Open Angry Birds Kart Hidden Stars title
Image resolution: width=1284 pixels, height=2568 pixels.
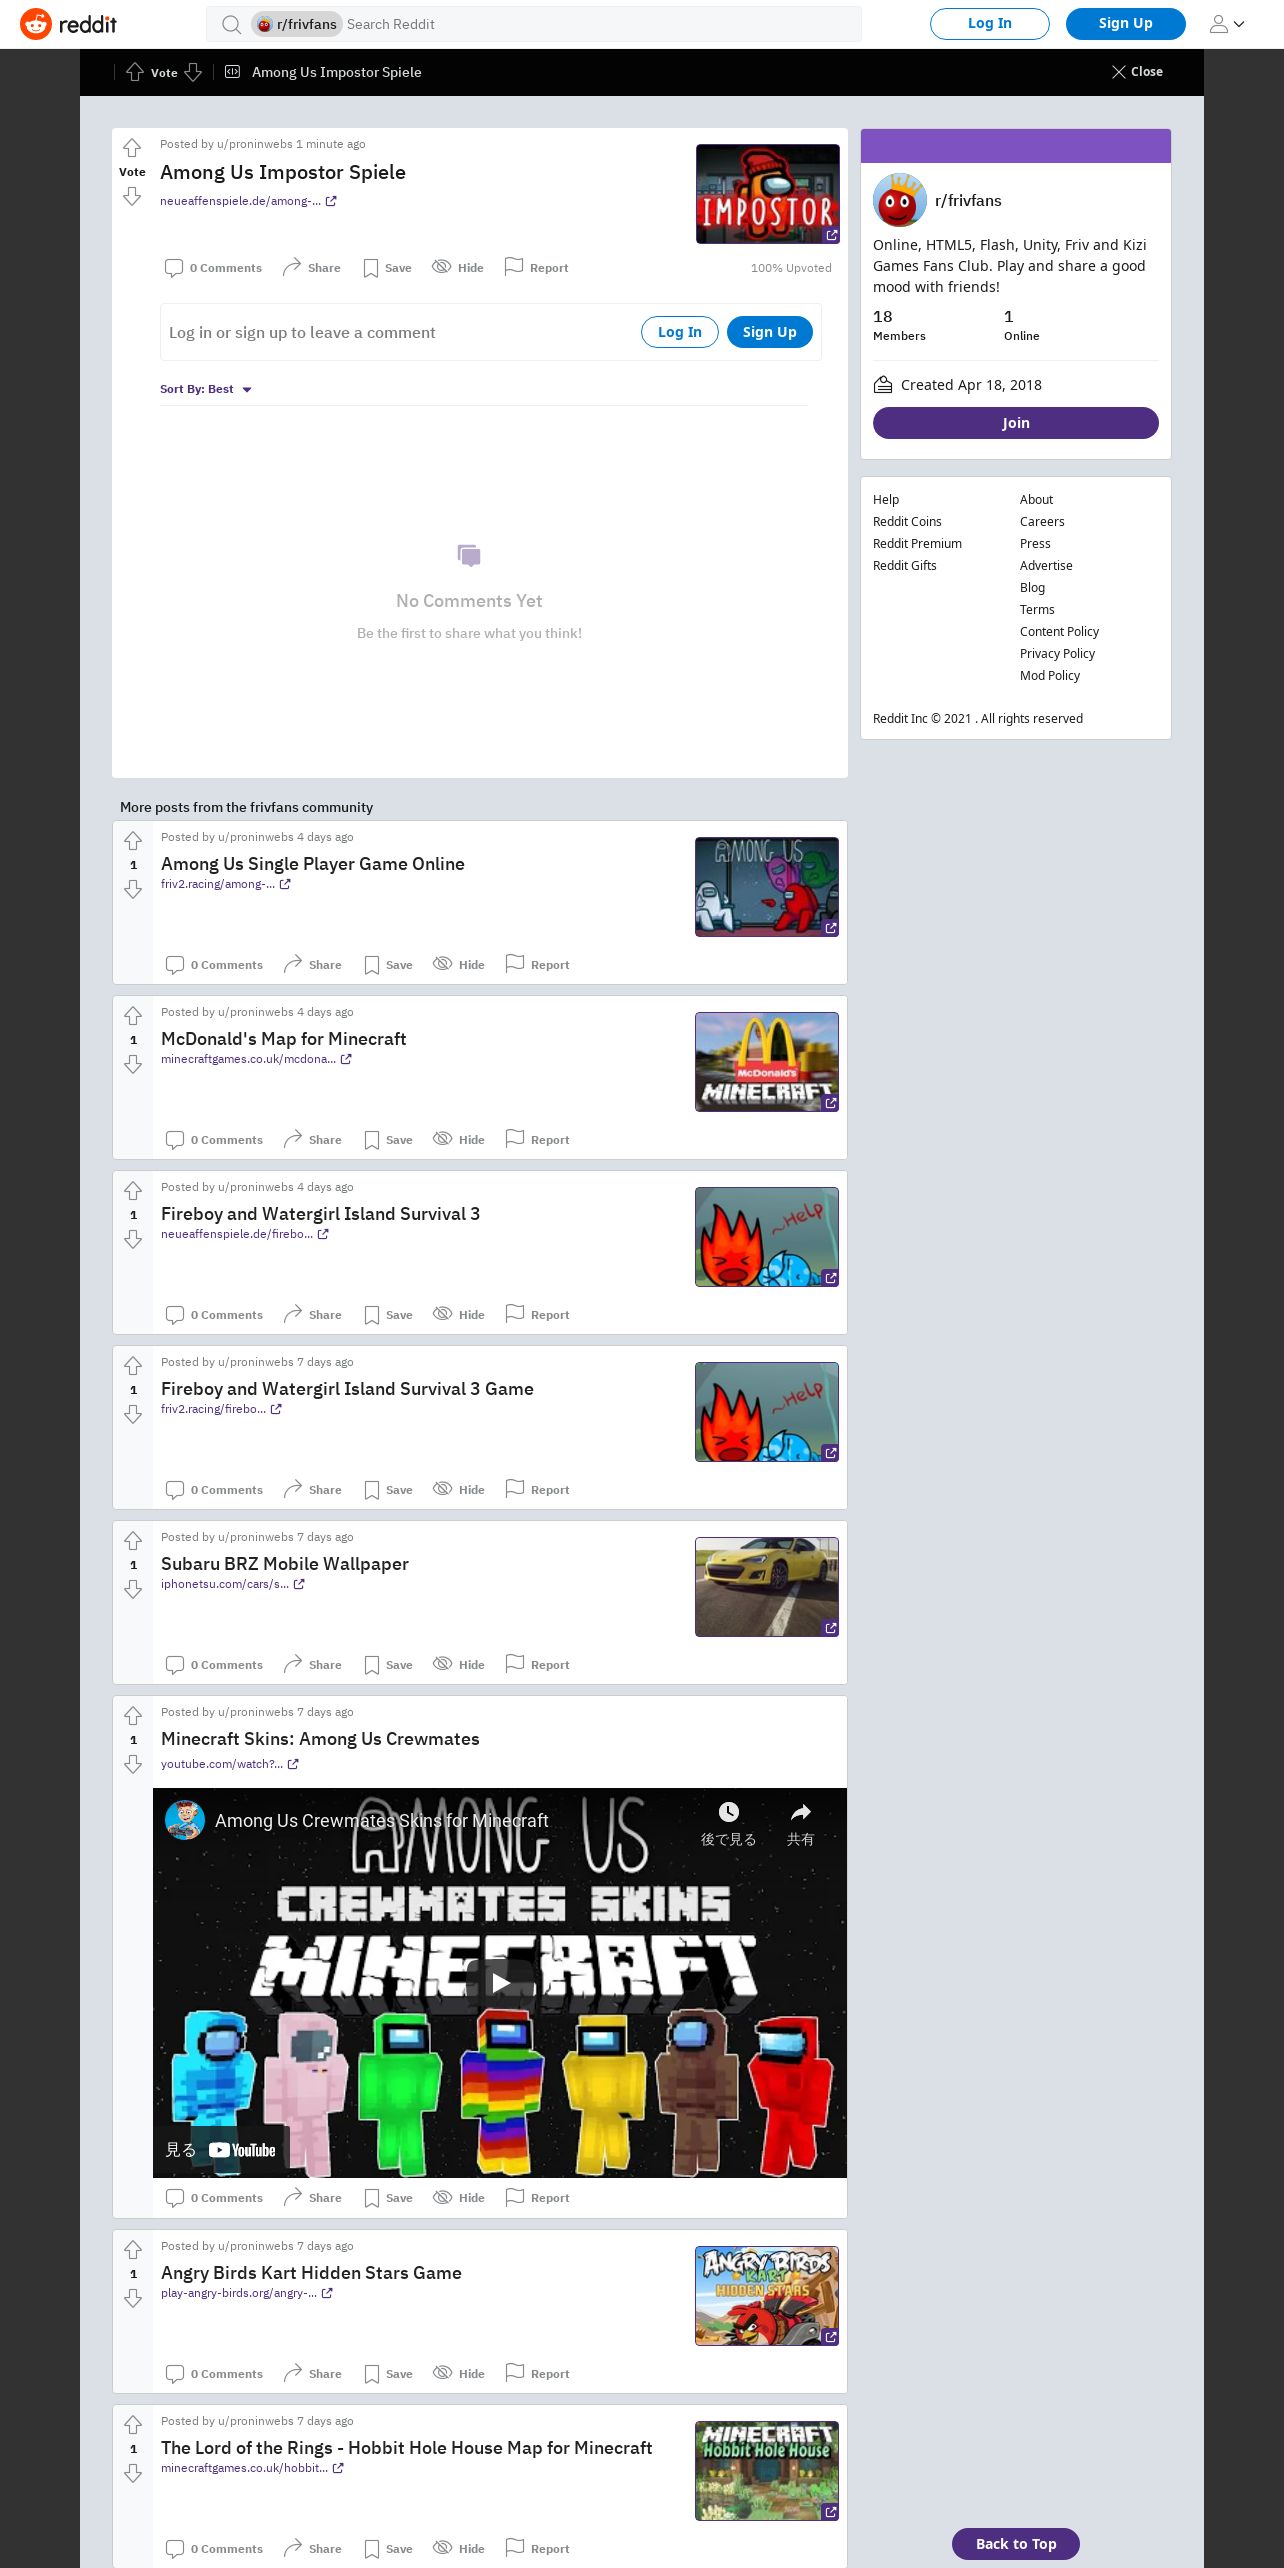311,2273
